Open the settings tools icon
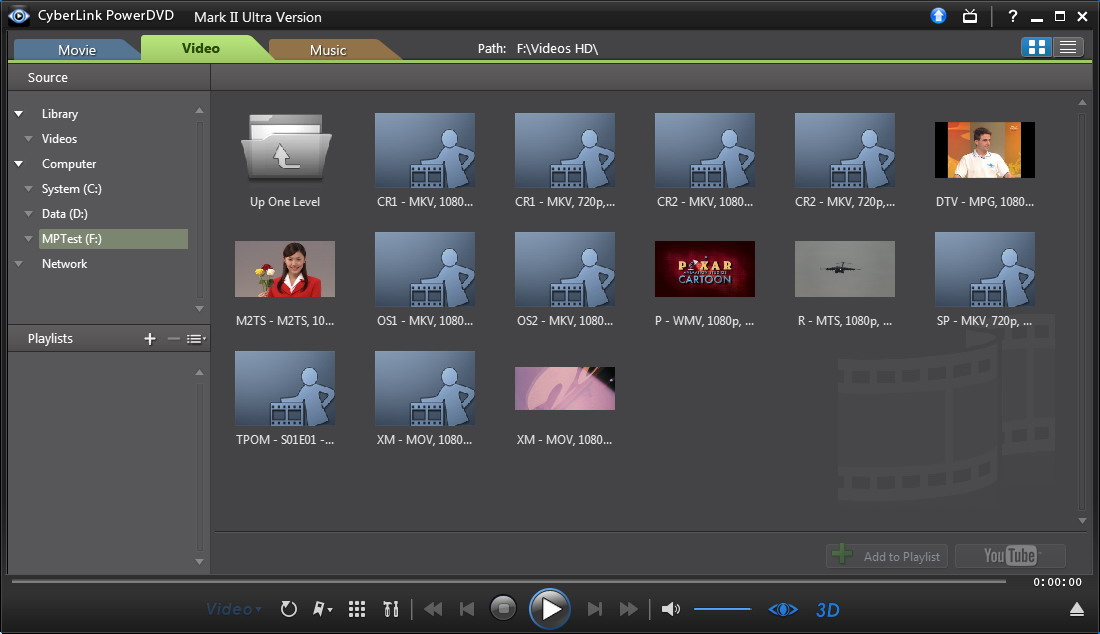The image size is (1100, 634). pos(391,609)
